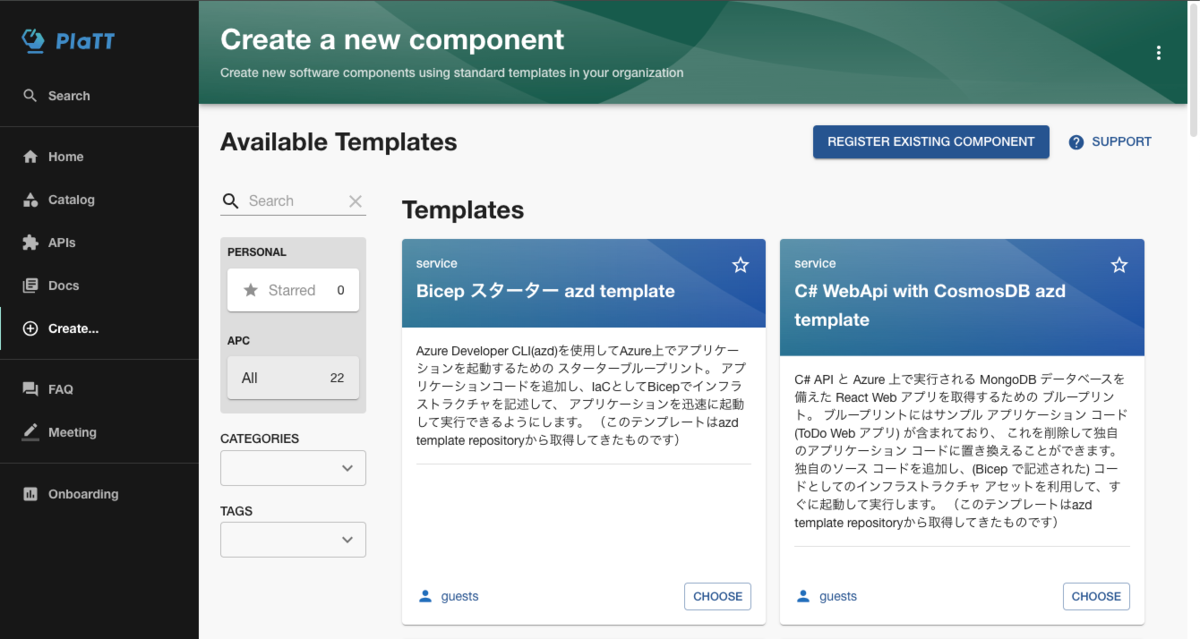
Task: Click the Available Templates heading
Action: tap(338, 142)
